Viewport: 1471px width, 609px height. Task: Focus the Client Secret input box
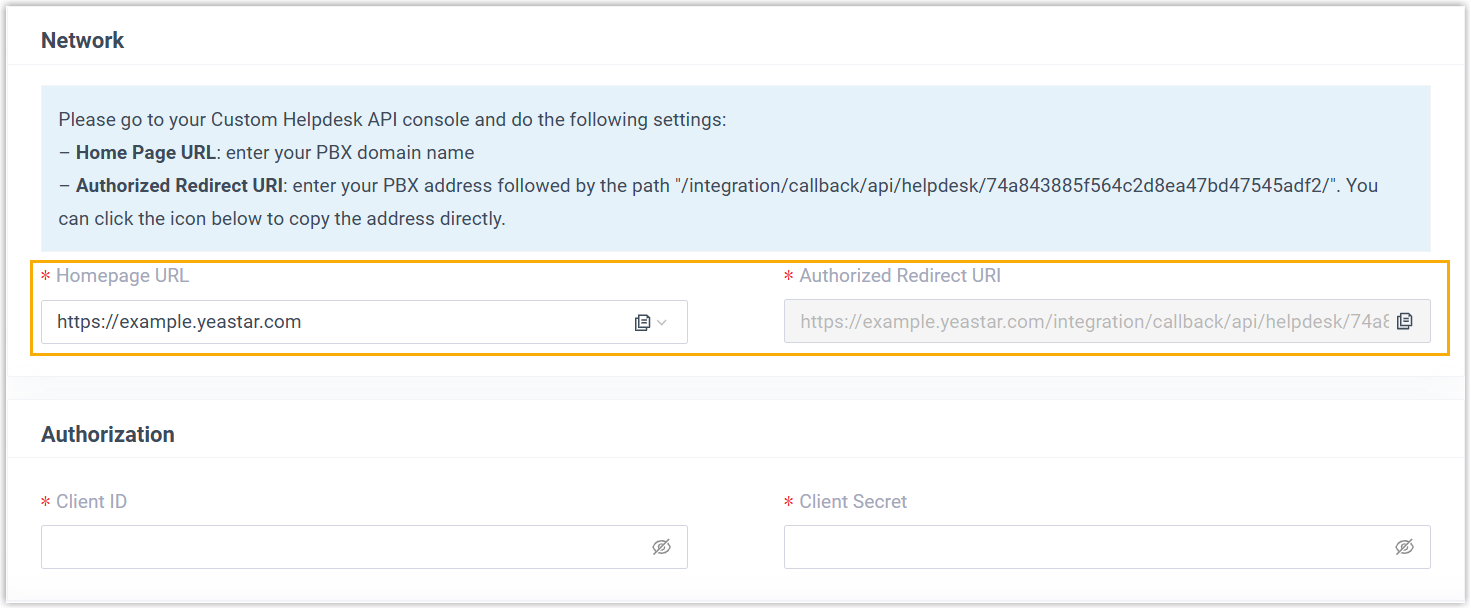pyautogui.click(x=1085, y=547)
